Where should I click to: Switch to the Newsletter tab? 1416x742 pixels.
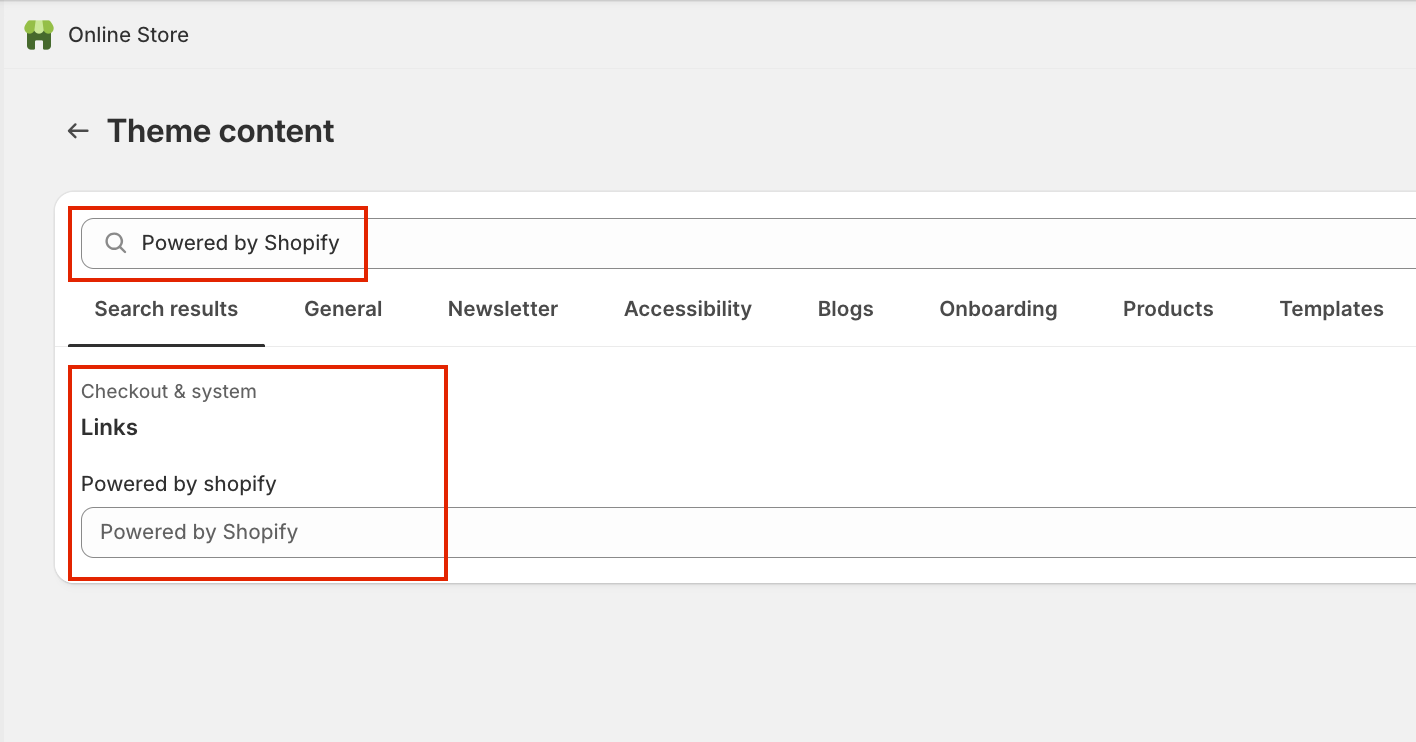(x=503, y=309)
